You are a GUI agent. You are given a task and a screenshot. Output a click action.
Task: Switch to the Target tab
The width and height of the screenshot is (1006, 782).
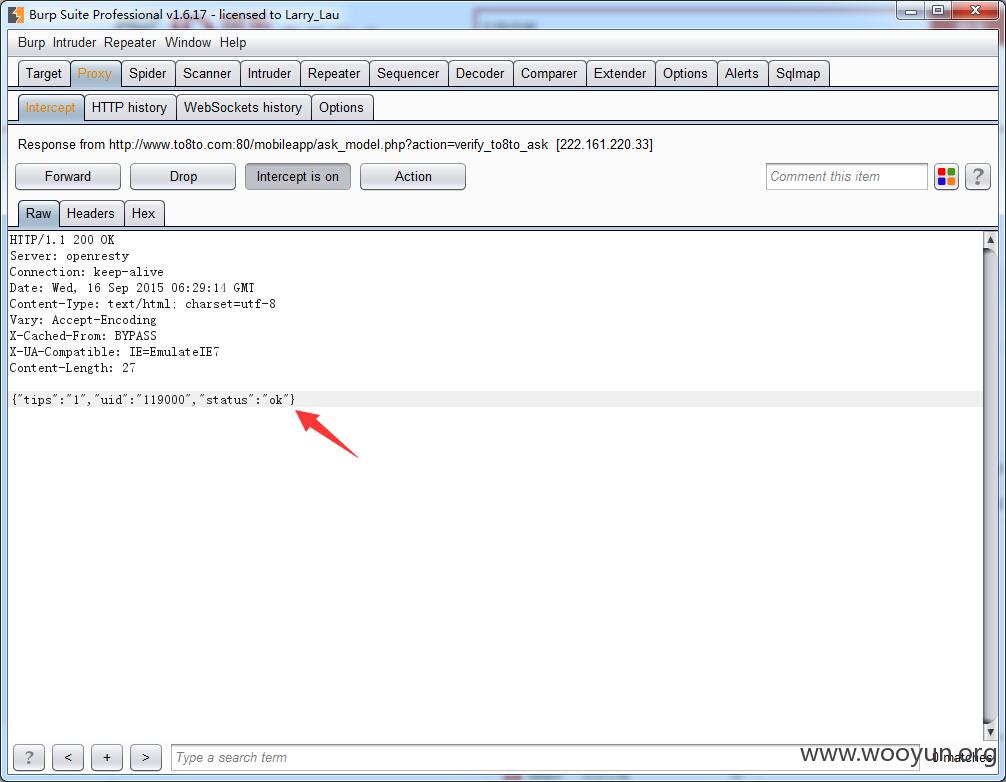[x=44, y=74]
